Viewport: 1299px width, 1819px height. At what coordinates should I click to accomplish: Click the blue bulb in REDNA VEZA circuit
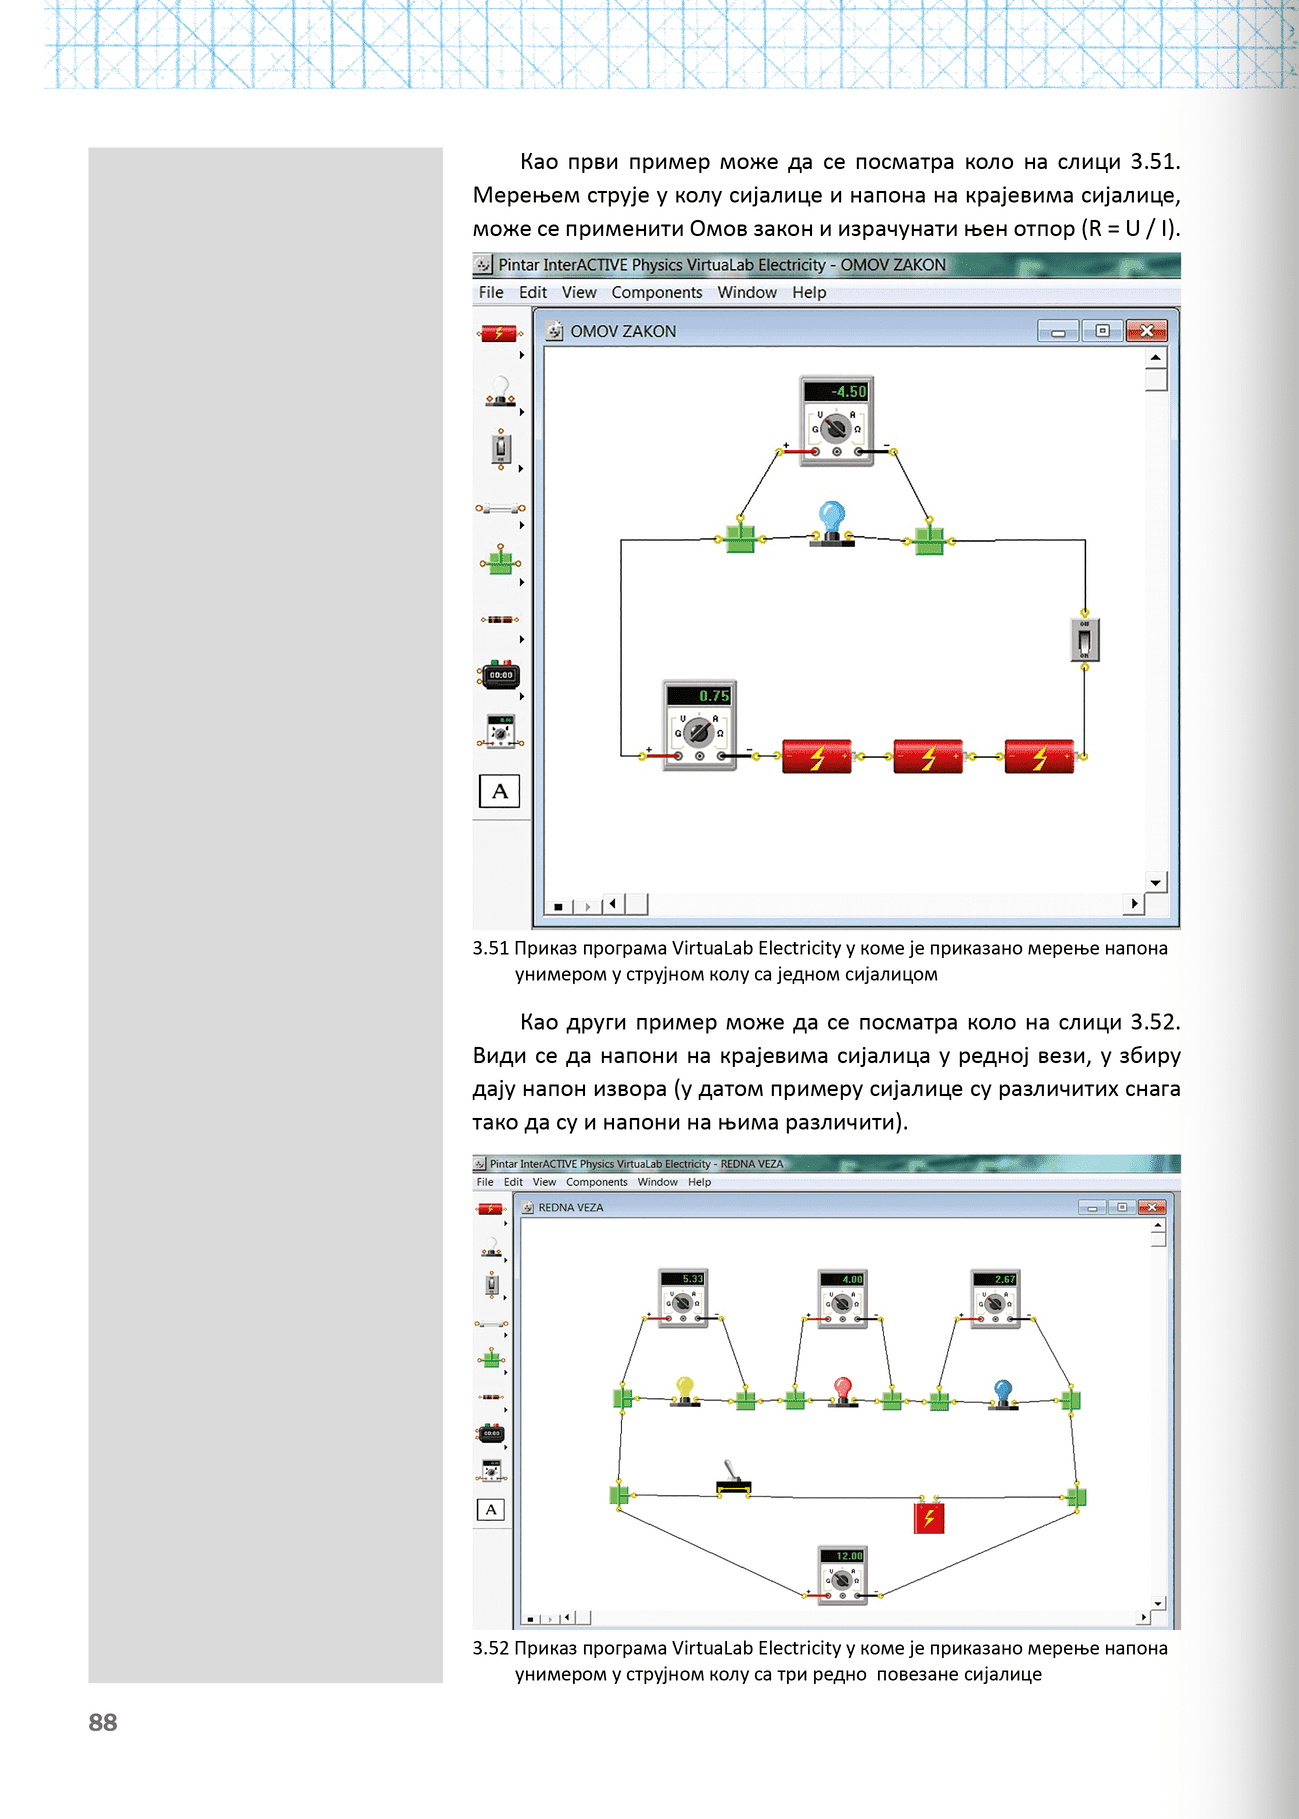tap(1003, 1393)
